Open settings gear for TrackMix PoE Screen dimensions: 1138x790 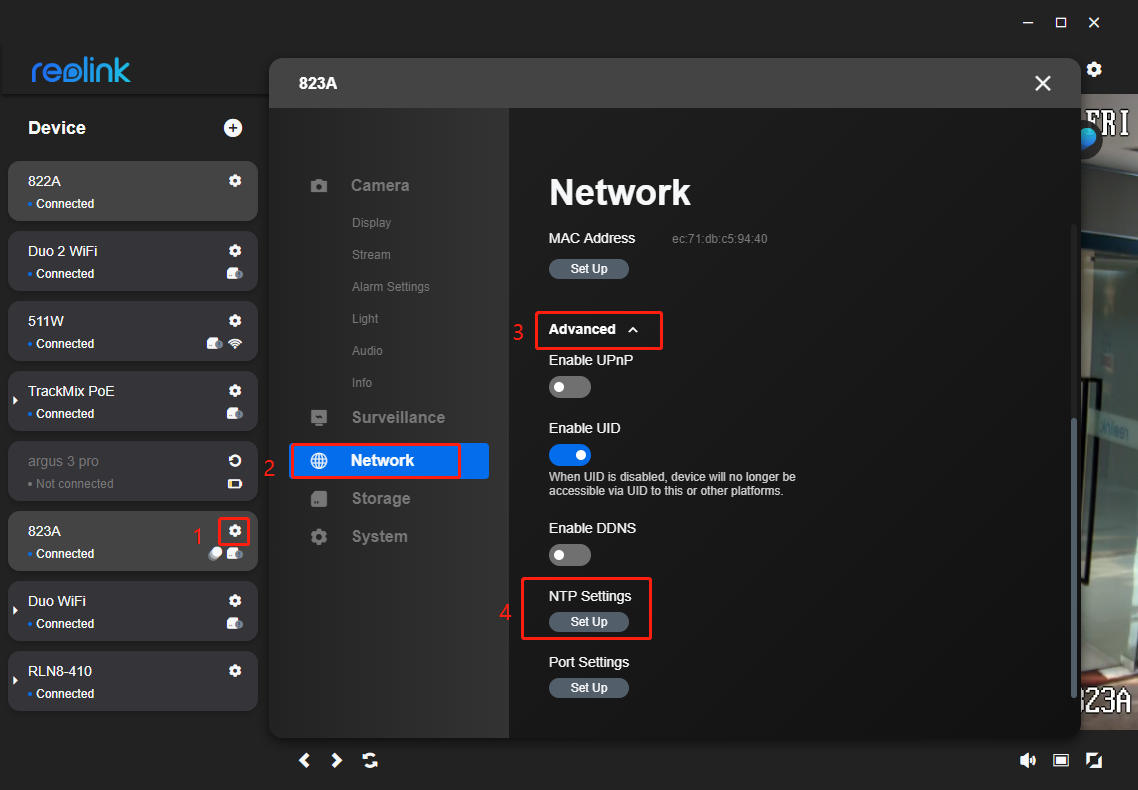(x=235, y=390)
